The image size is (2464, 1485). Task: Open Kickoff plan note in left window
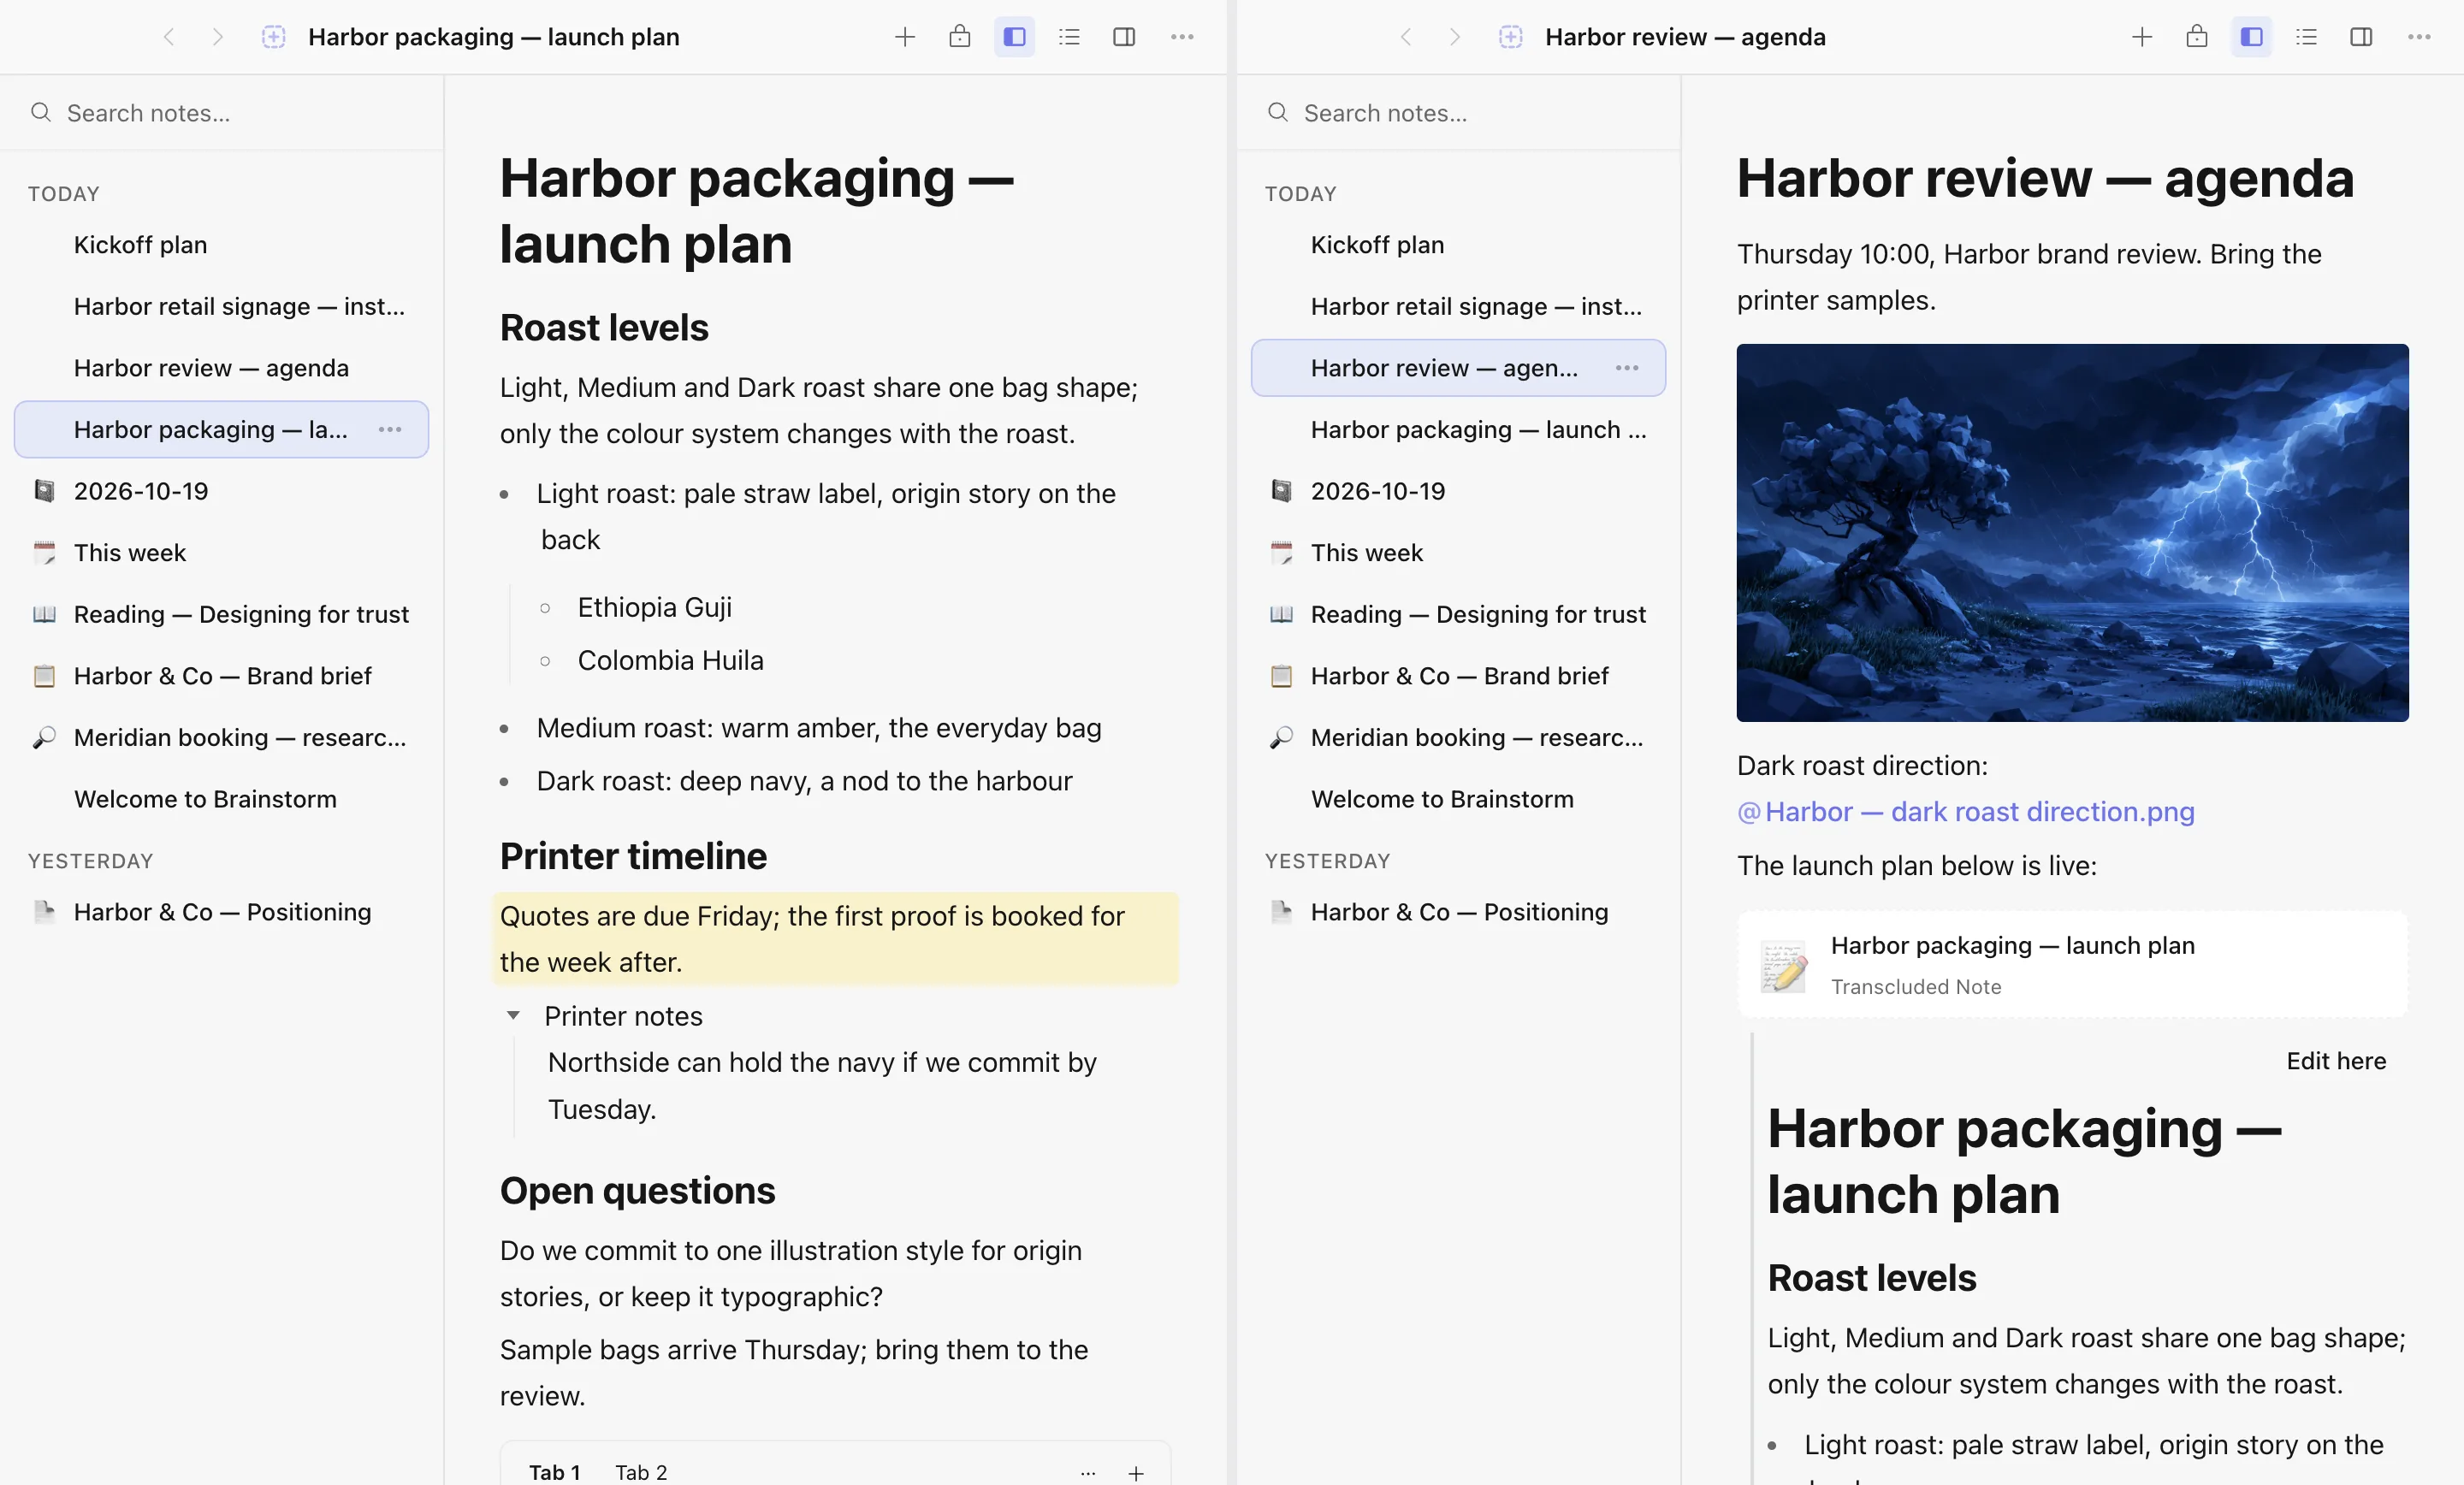pos(221,245)
